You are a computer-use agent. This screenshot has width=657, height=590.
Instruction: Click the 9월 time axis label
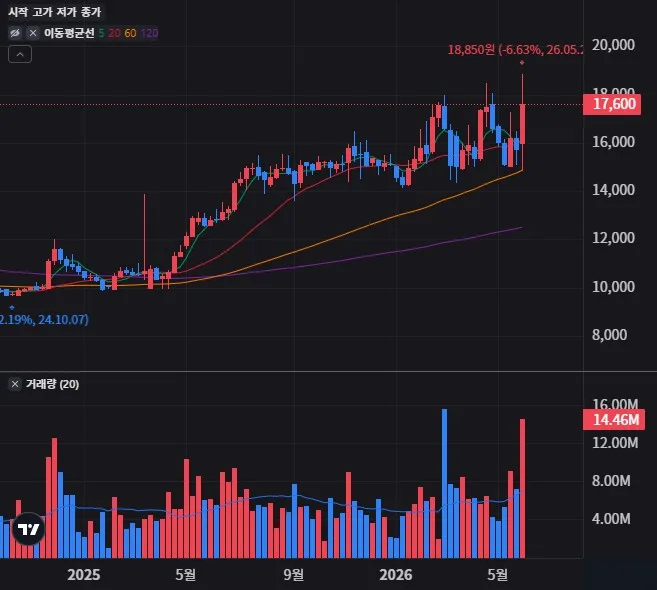tap(294, 574)
